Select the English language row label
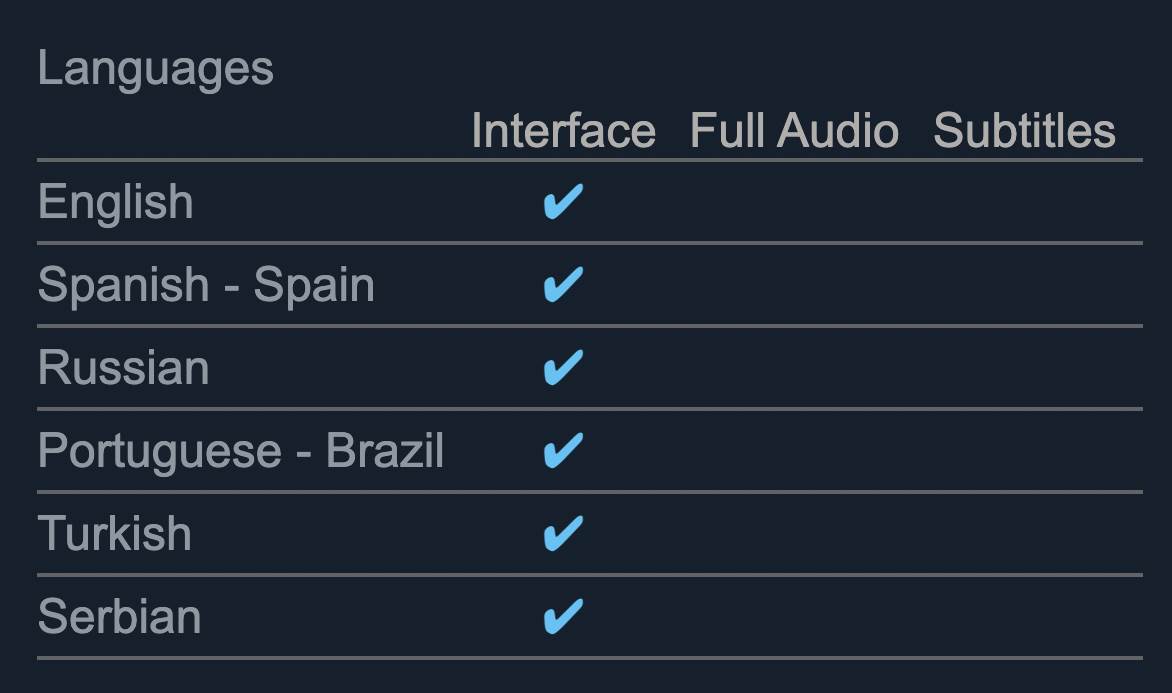The image size is (1172, 693). (115, 202)
